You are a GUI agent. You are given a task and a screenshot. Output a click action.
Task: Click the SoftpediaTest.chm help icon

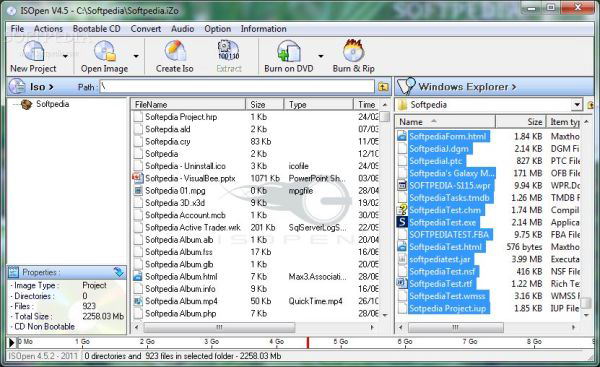pos(402,210)
